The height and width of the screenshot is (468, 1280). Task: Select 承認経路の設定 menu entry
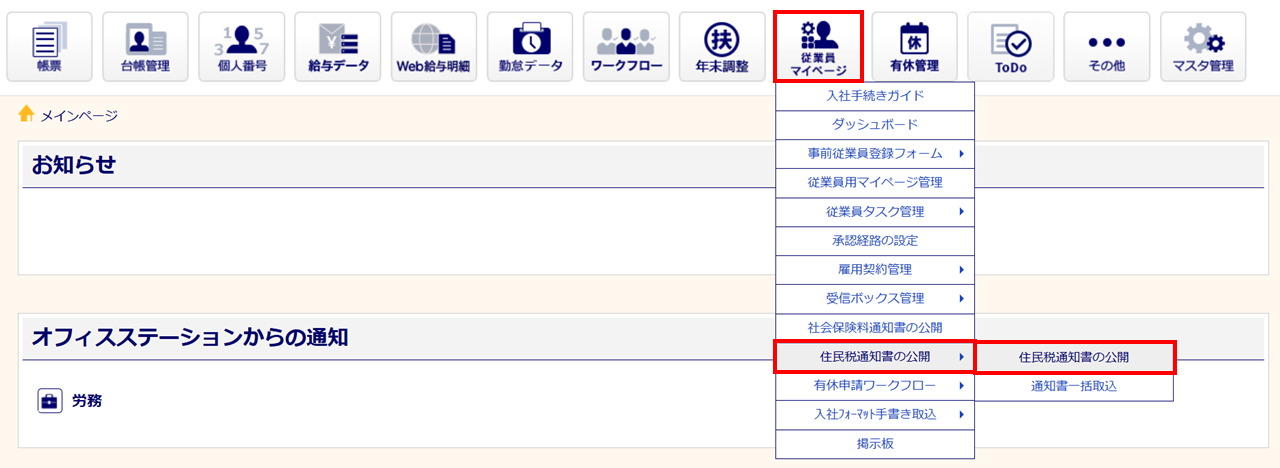coord(875,241)
